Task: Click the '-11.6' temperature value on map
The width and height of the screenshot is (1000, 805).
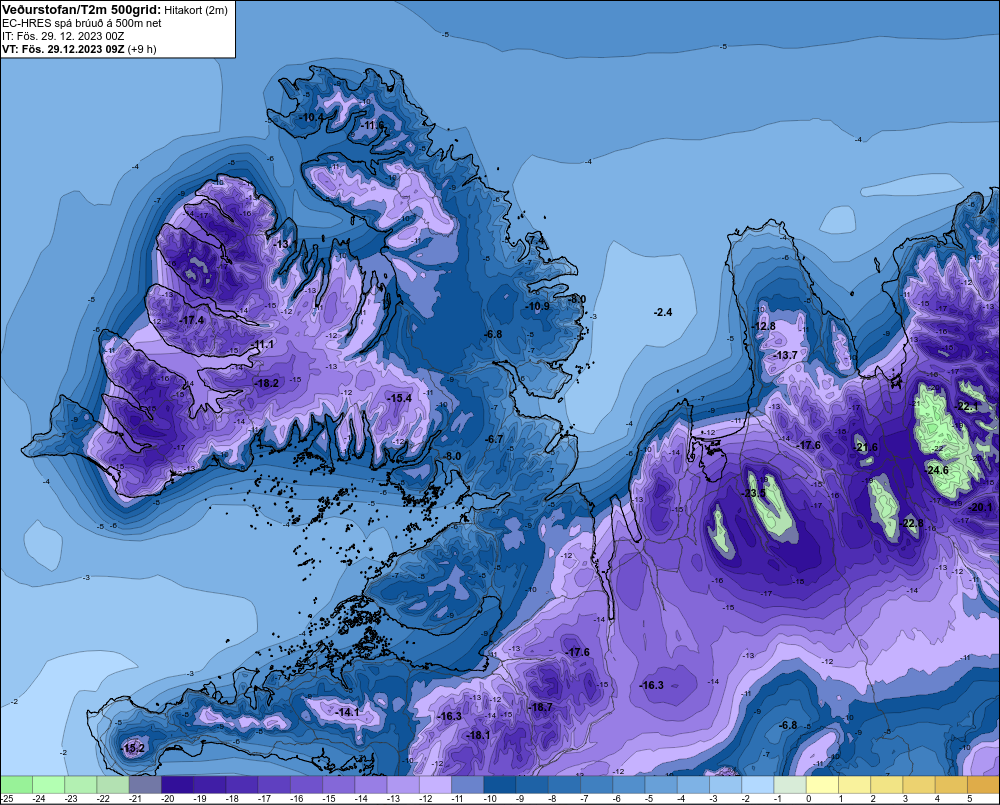Action: coord(372,125)
